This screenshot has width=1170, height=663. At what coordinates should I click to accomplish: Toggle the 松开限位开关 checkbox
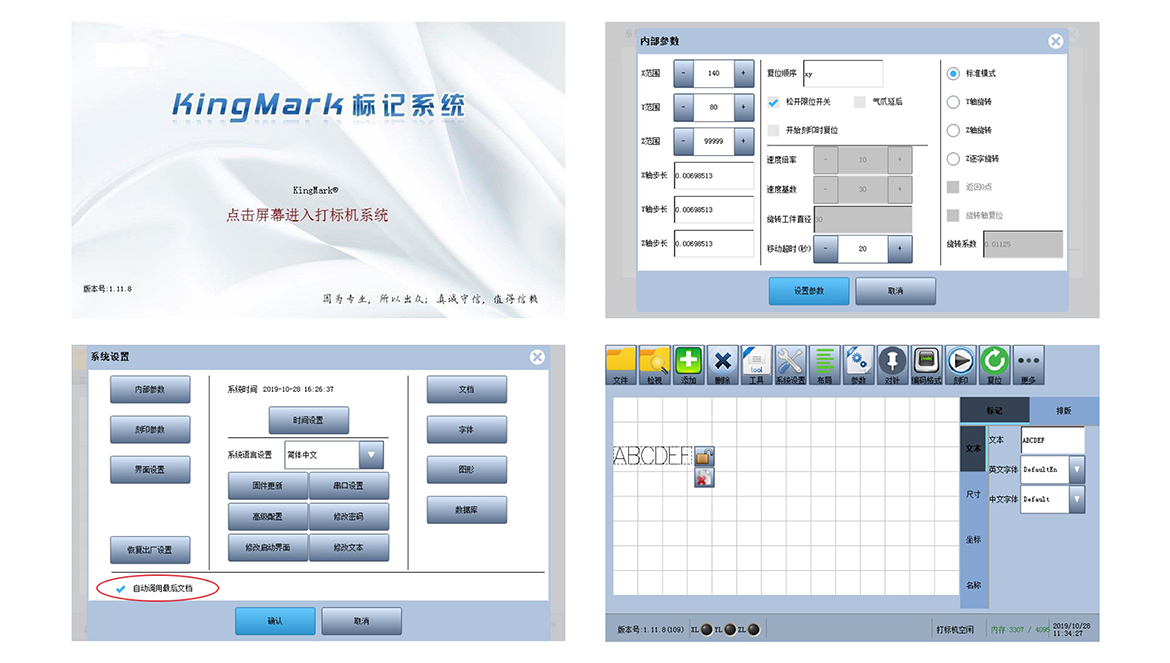click(x=774, y=102)
